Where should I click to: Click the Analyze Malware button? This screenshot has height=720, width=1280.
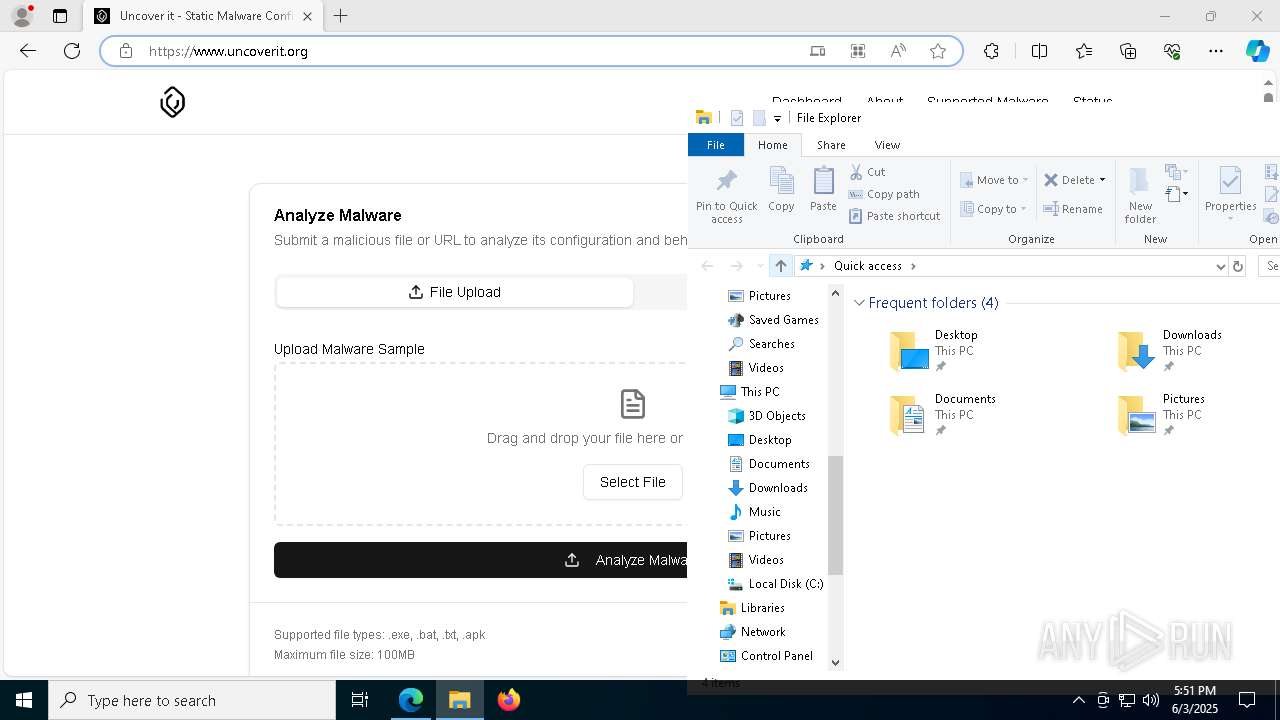(x=481, y=560)
